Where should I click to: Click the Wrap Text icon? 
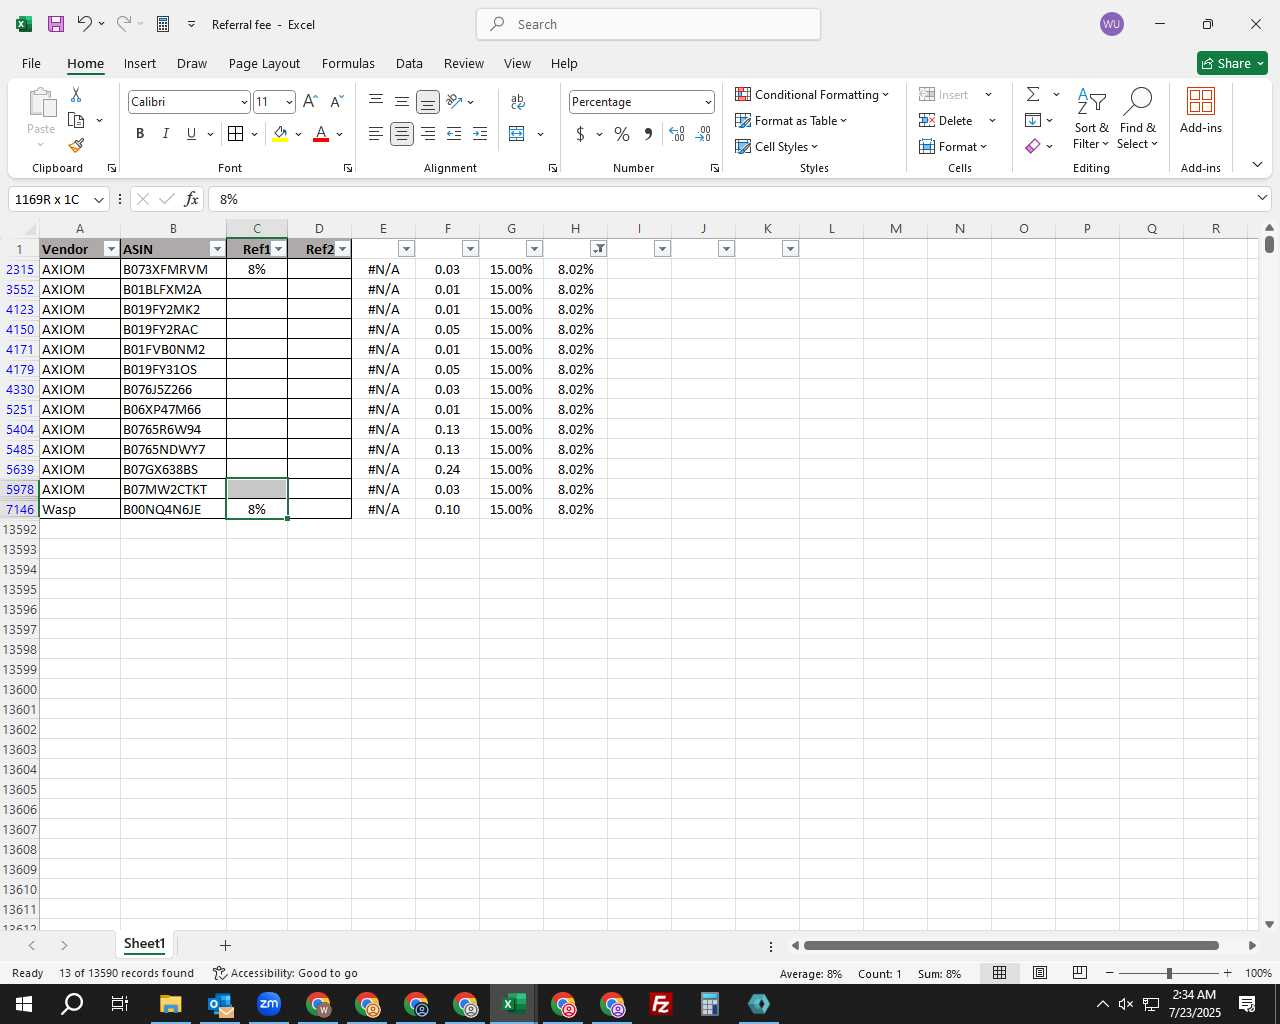518,101
